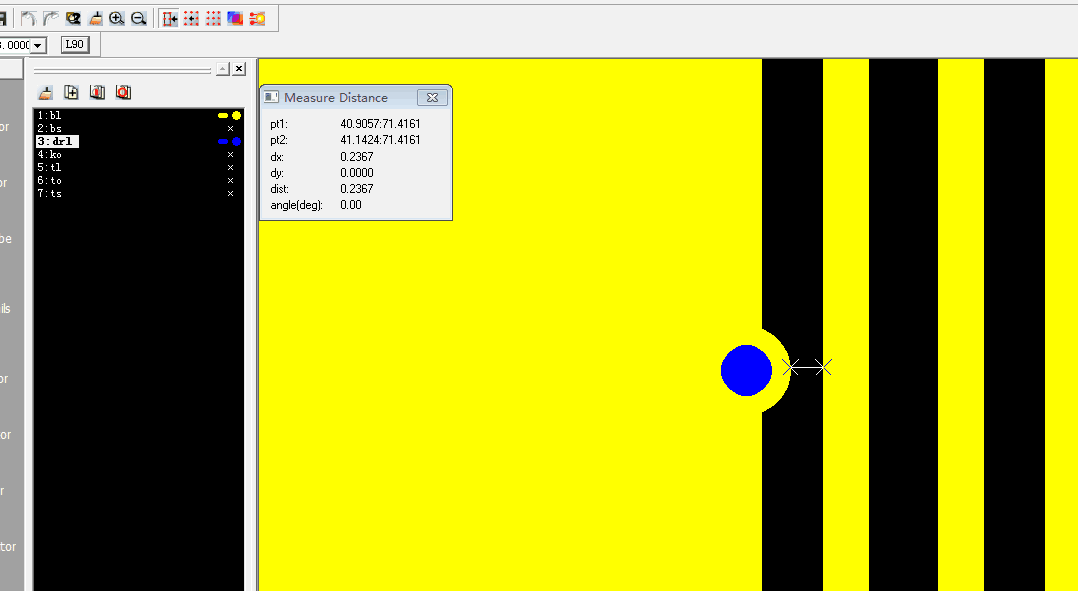Toggle the x visibility marker for layer 6:to
The width and height of the screenshot is (1078, 591).
230,181
